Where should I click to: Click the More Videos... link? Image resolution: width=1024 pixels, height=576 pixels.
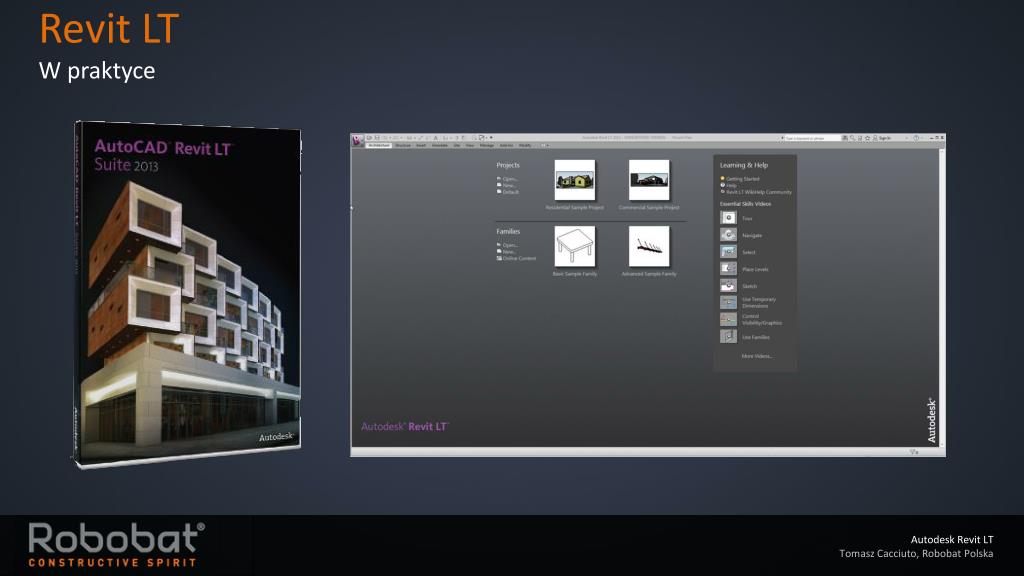757,357
